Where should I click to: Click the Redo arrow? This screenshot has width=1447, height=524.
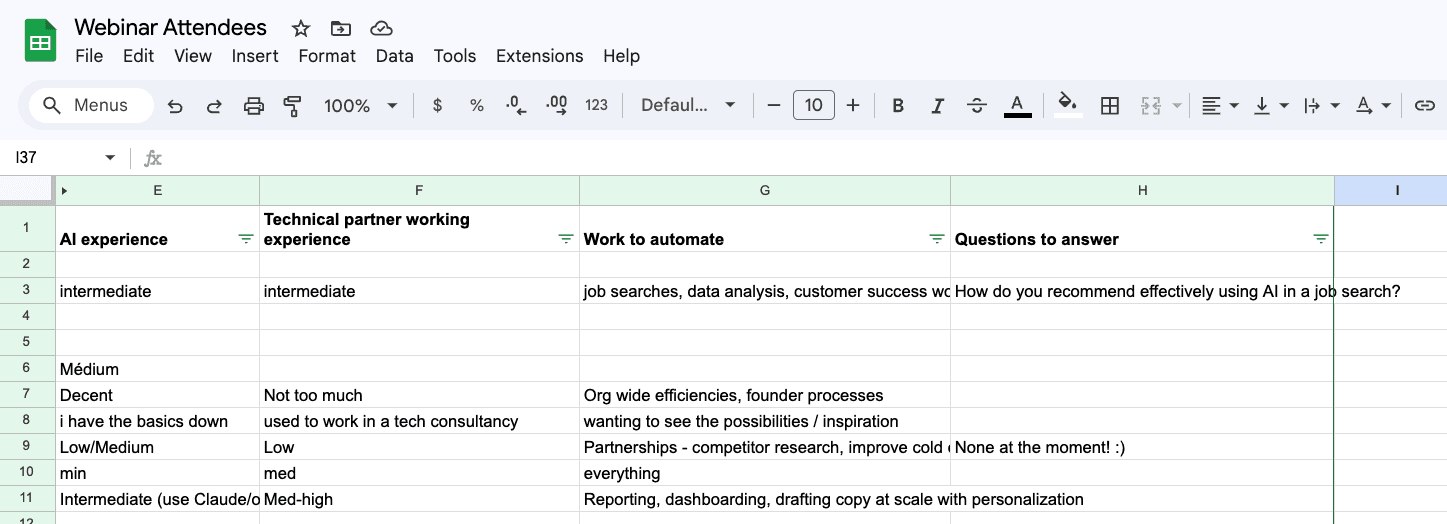click(214, 106)
